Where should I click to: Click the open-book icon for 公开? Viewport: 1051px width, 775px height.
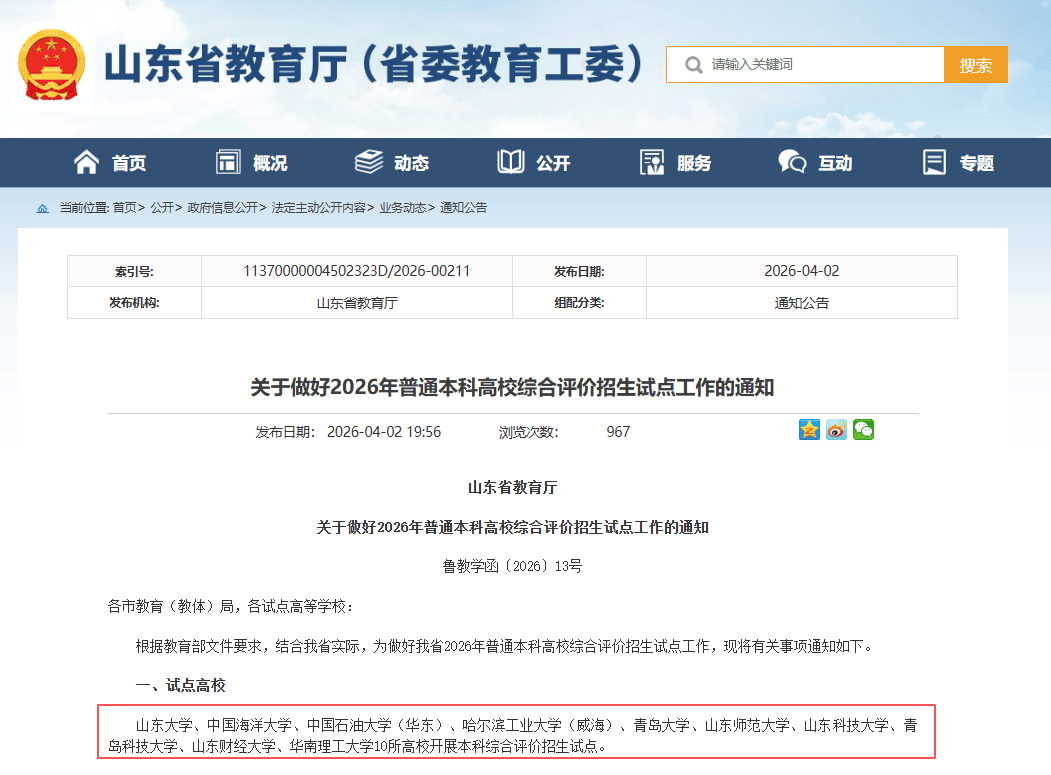click(511, 162)
